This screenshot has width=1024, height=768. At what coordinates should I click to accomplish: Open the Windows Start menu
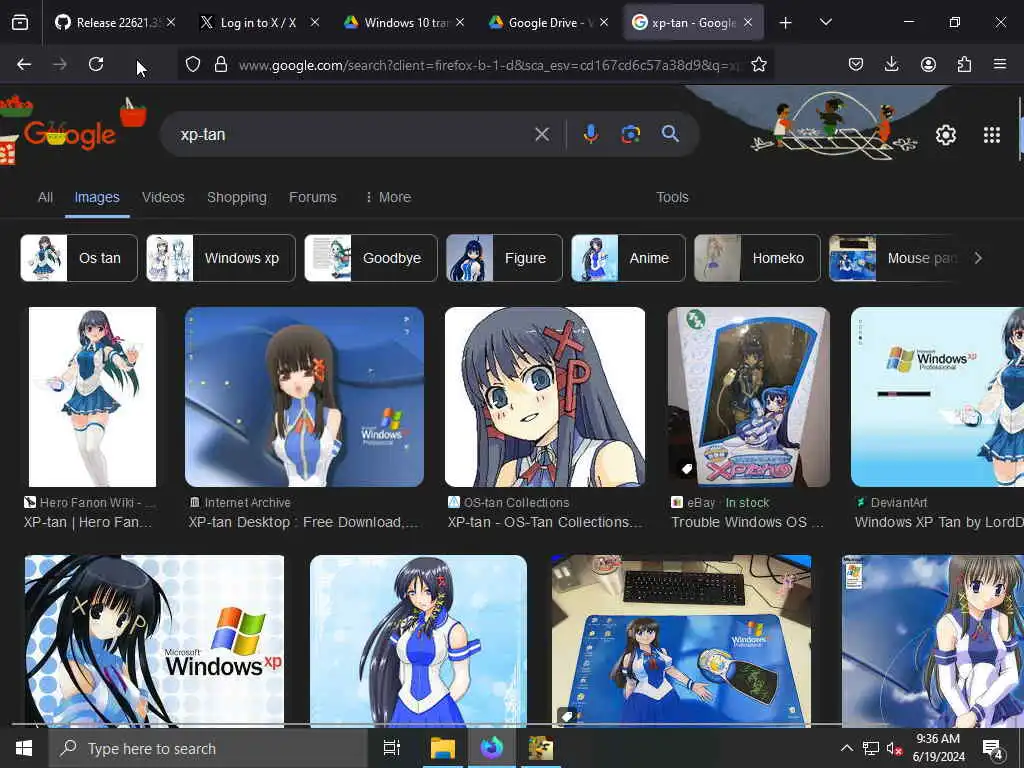[x=24, y=748]
